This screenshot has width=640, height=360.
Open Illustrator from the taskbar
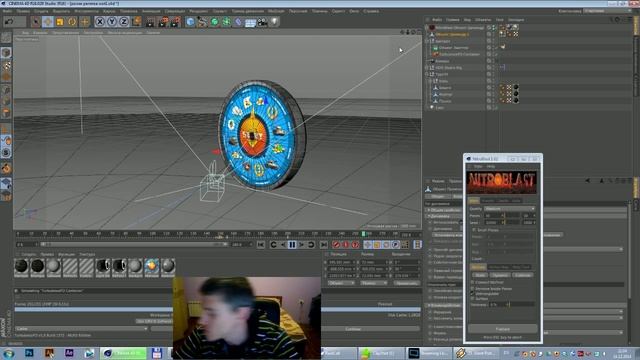coord(49,353)
